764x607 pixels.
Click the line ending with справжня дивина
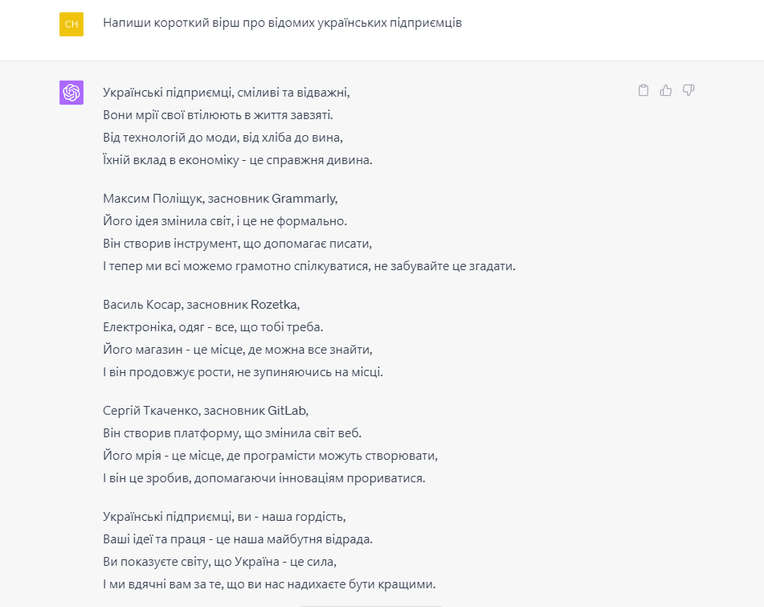click(x=237, y=160)
